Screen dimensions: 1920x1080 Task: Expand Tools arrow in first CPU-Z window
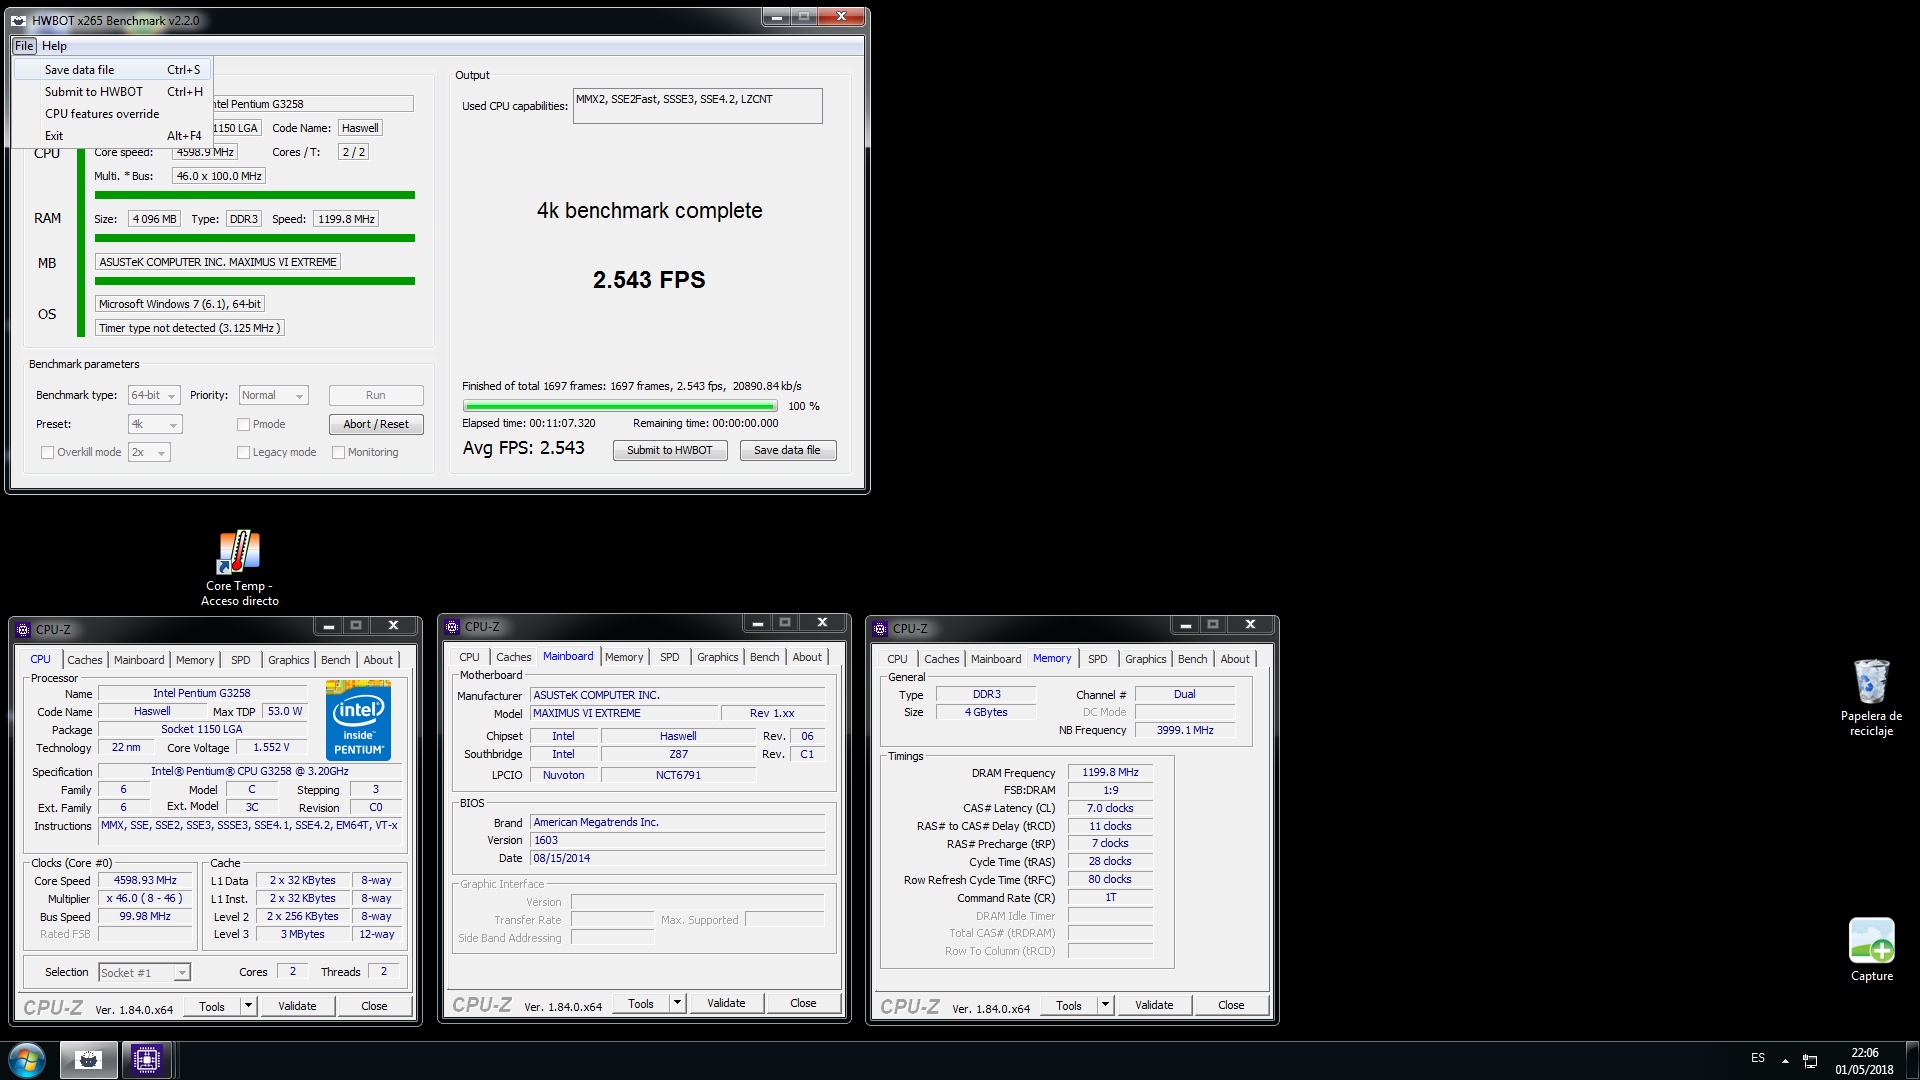249,1006
